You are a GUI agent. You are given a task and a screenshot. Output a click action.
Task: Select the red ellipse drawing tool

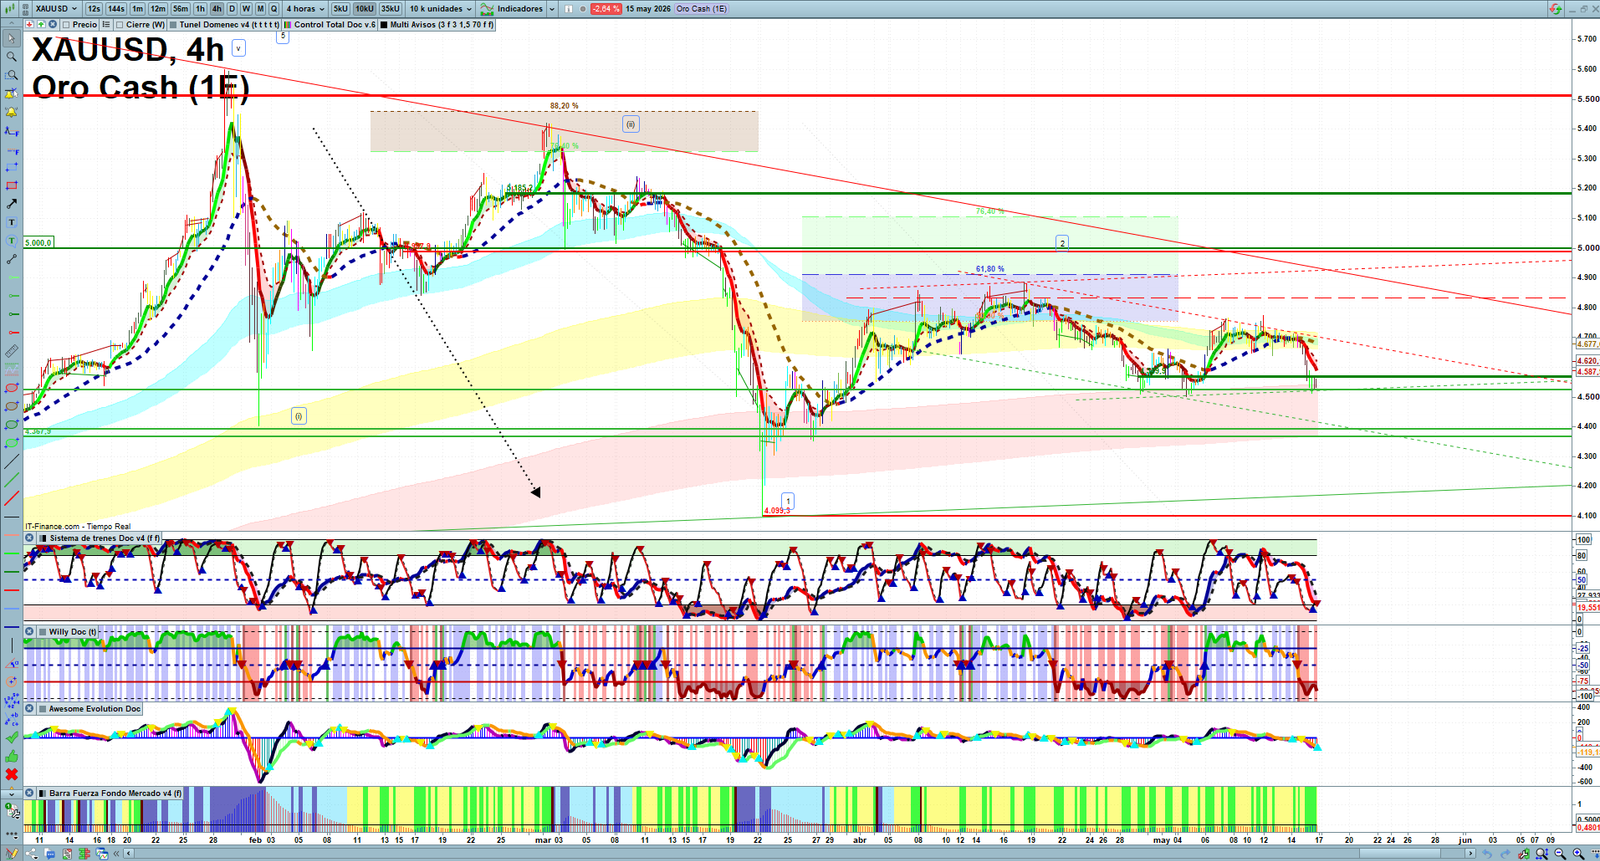[12, 388]
